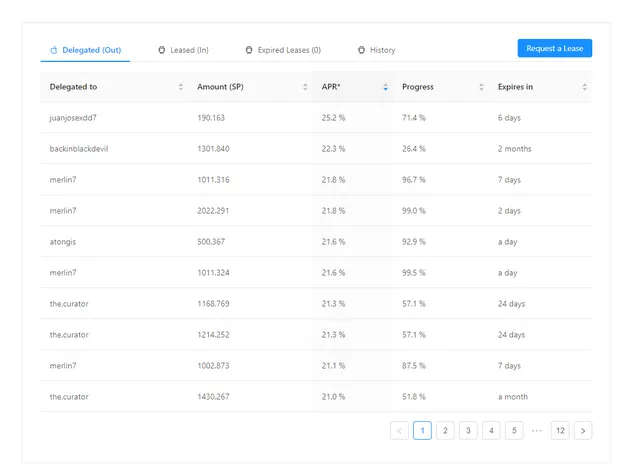The width and height of the screenshot is (640, 470).
Task: Open the Expired Leases (0) tab
Action: (283, 50)
